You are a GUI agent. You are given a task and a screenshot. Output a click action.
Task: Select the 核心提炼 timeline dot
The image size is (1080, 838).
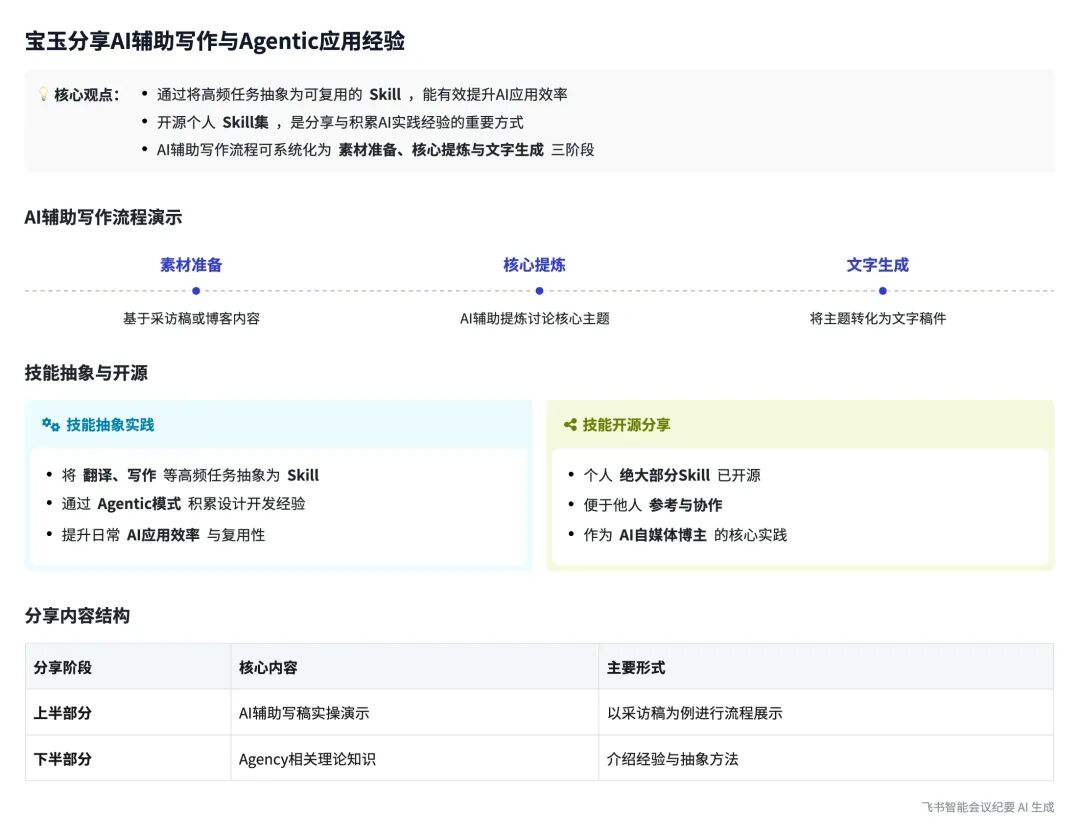539,291
